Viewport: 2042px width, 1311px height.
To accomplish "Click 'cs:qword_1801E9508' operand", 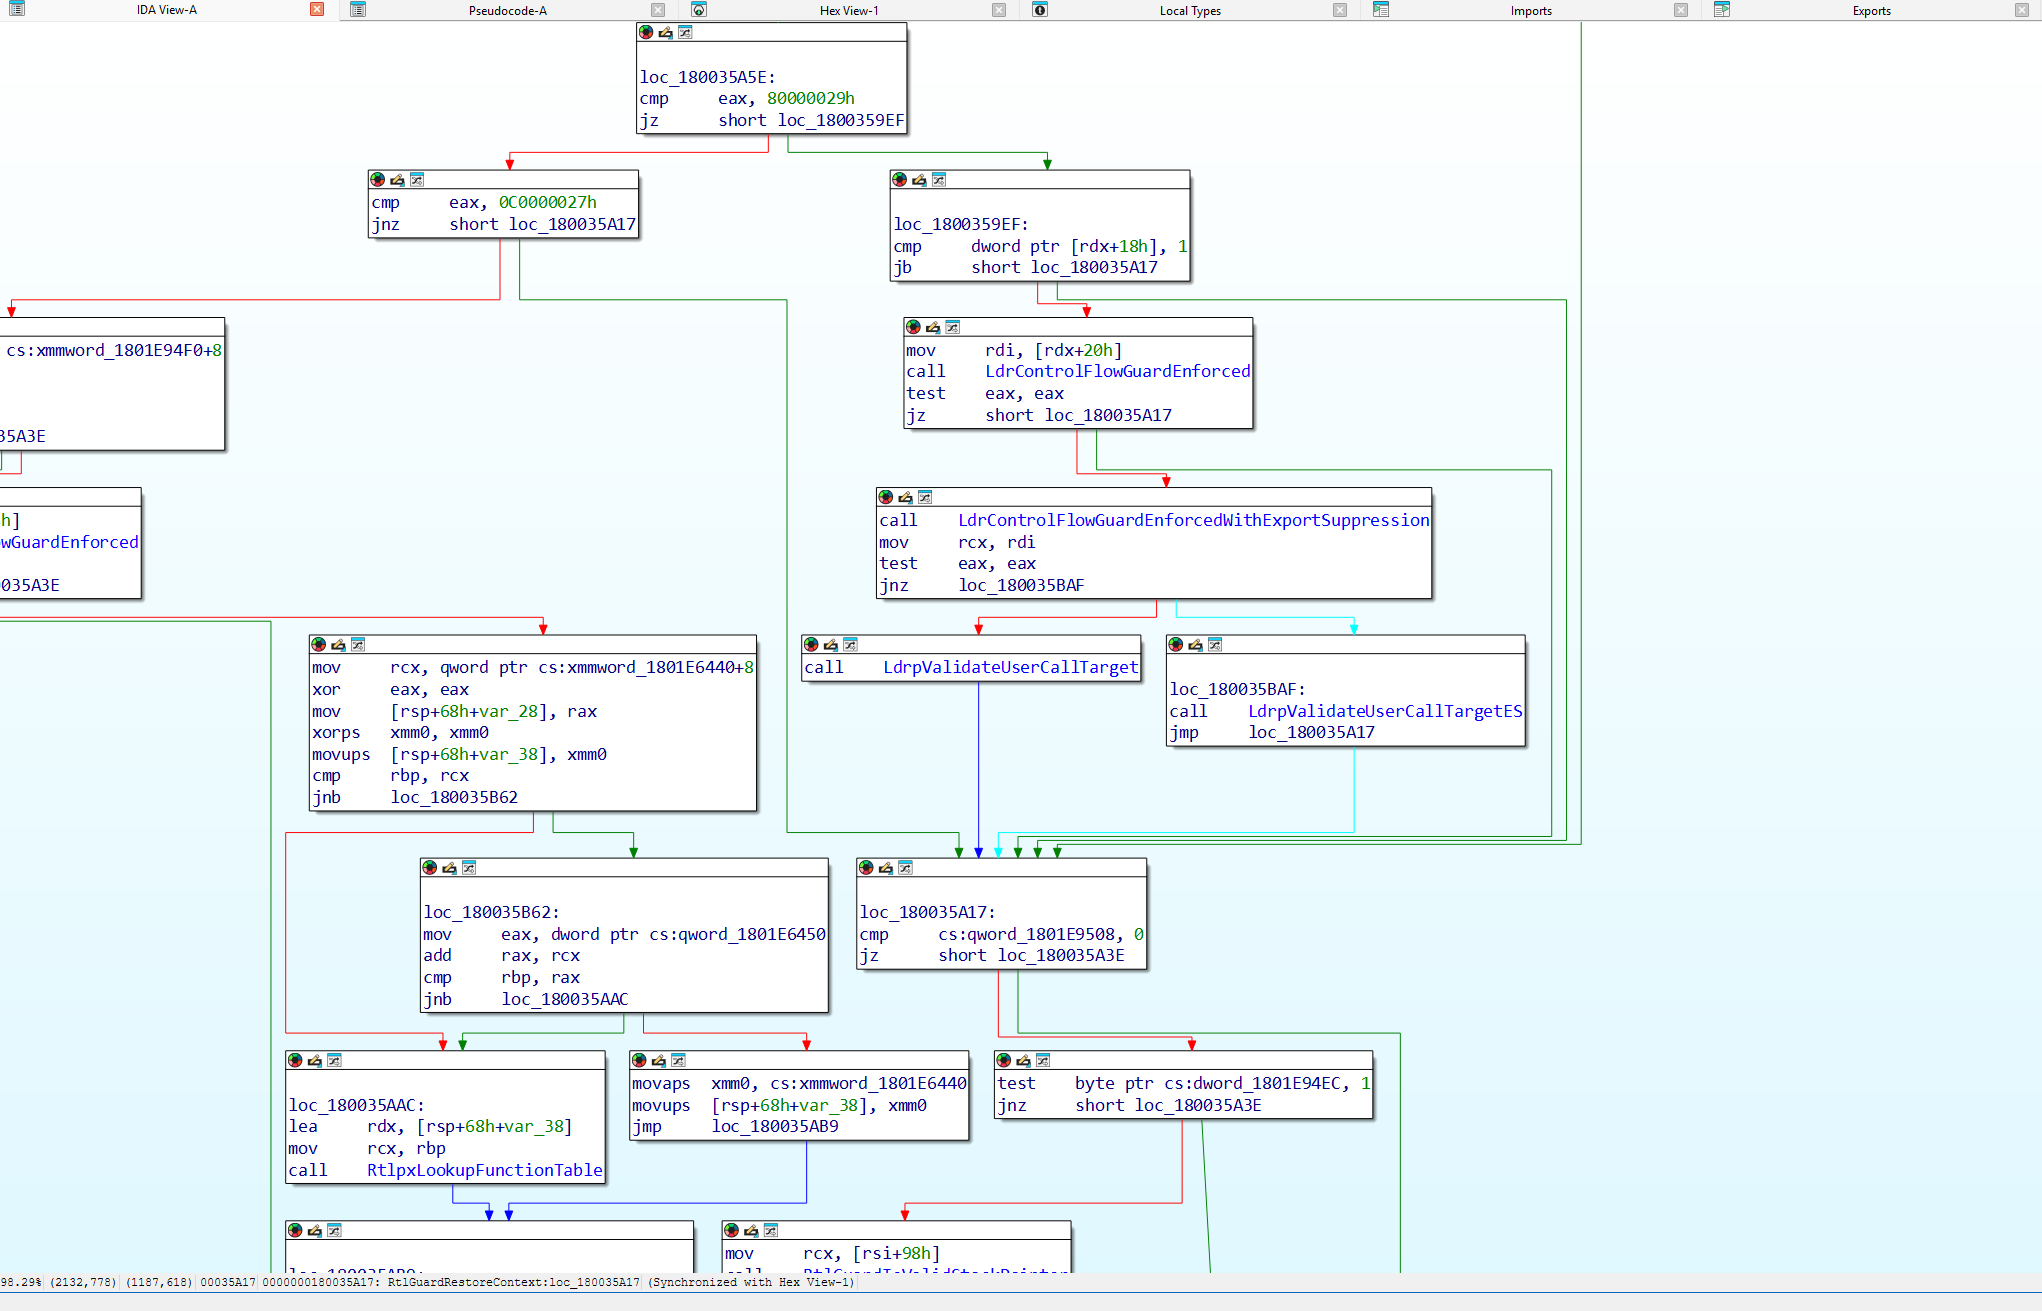I will coord(1026,934).
